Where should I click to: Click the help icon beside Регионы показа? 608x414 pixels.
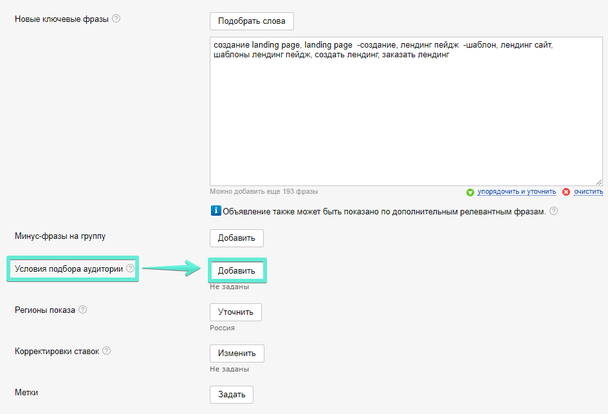coord(83,310)
